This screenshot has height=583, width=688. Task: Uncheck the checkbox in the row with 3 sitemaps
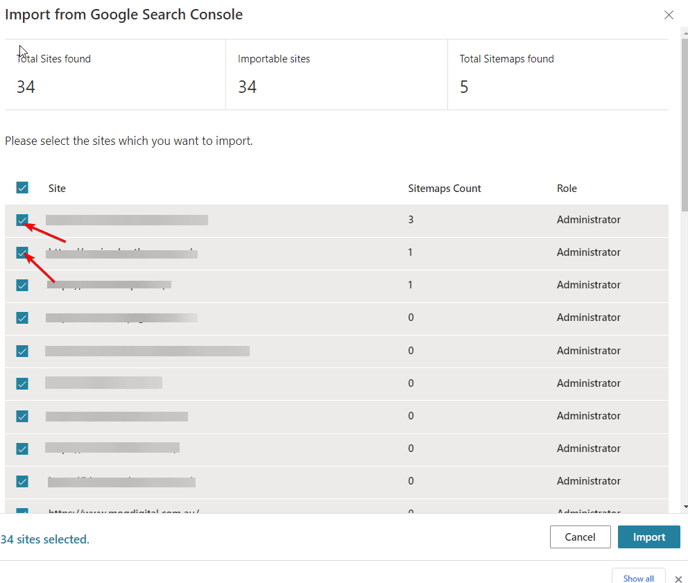pos(22,220)
